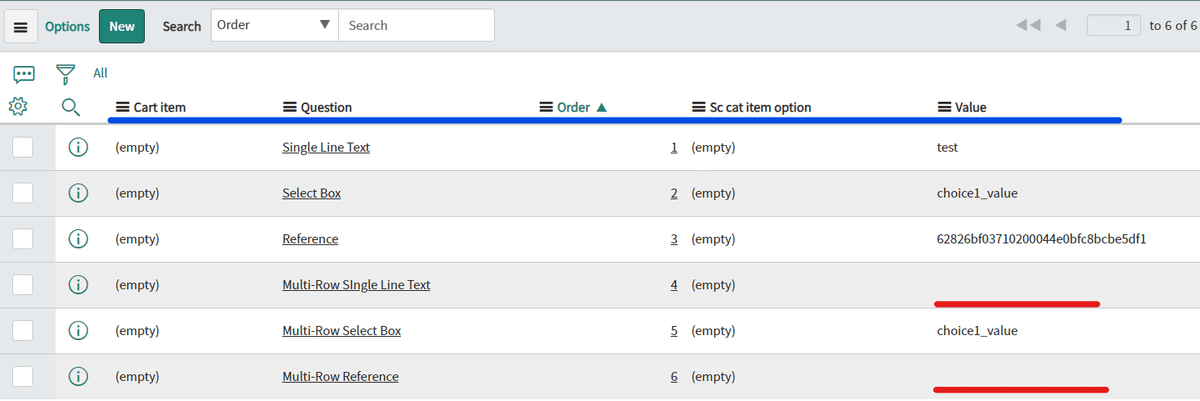The width and height of the screenshot is (1200, 401).
Task: Open the Question column options menu
Action: (289, 107)
